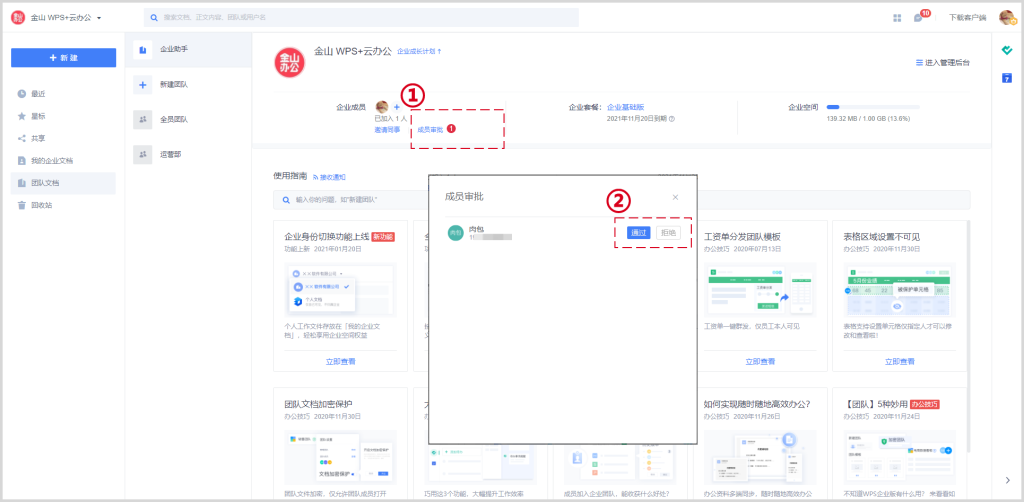The image size is (1024, 502).
Task: Click the 139.32 MB / 1.00 GB storage text
Action: 868,119
